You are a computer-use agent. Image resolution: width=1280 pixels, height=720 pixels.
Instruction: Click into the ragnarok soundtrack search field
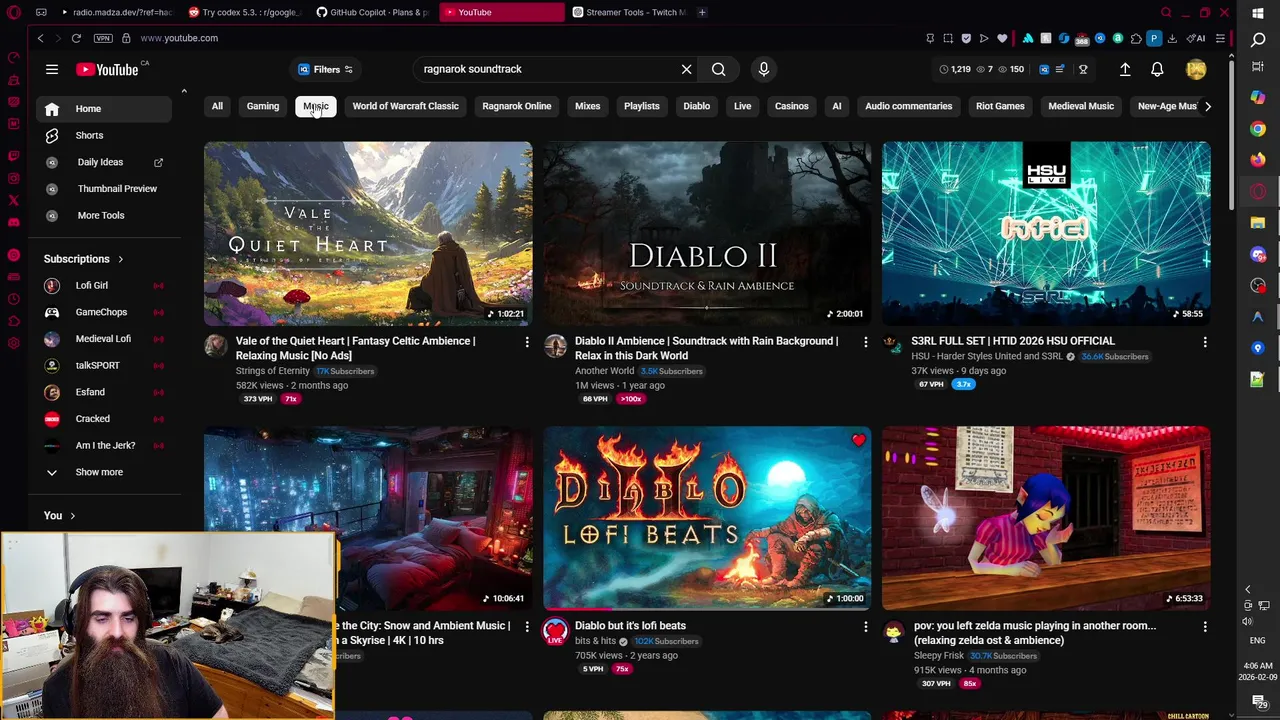[545, 69]
